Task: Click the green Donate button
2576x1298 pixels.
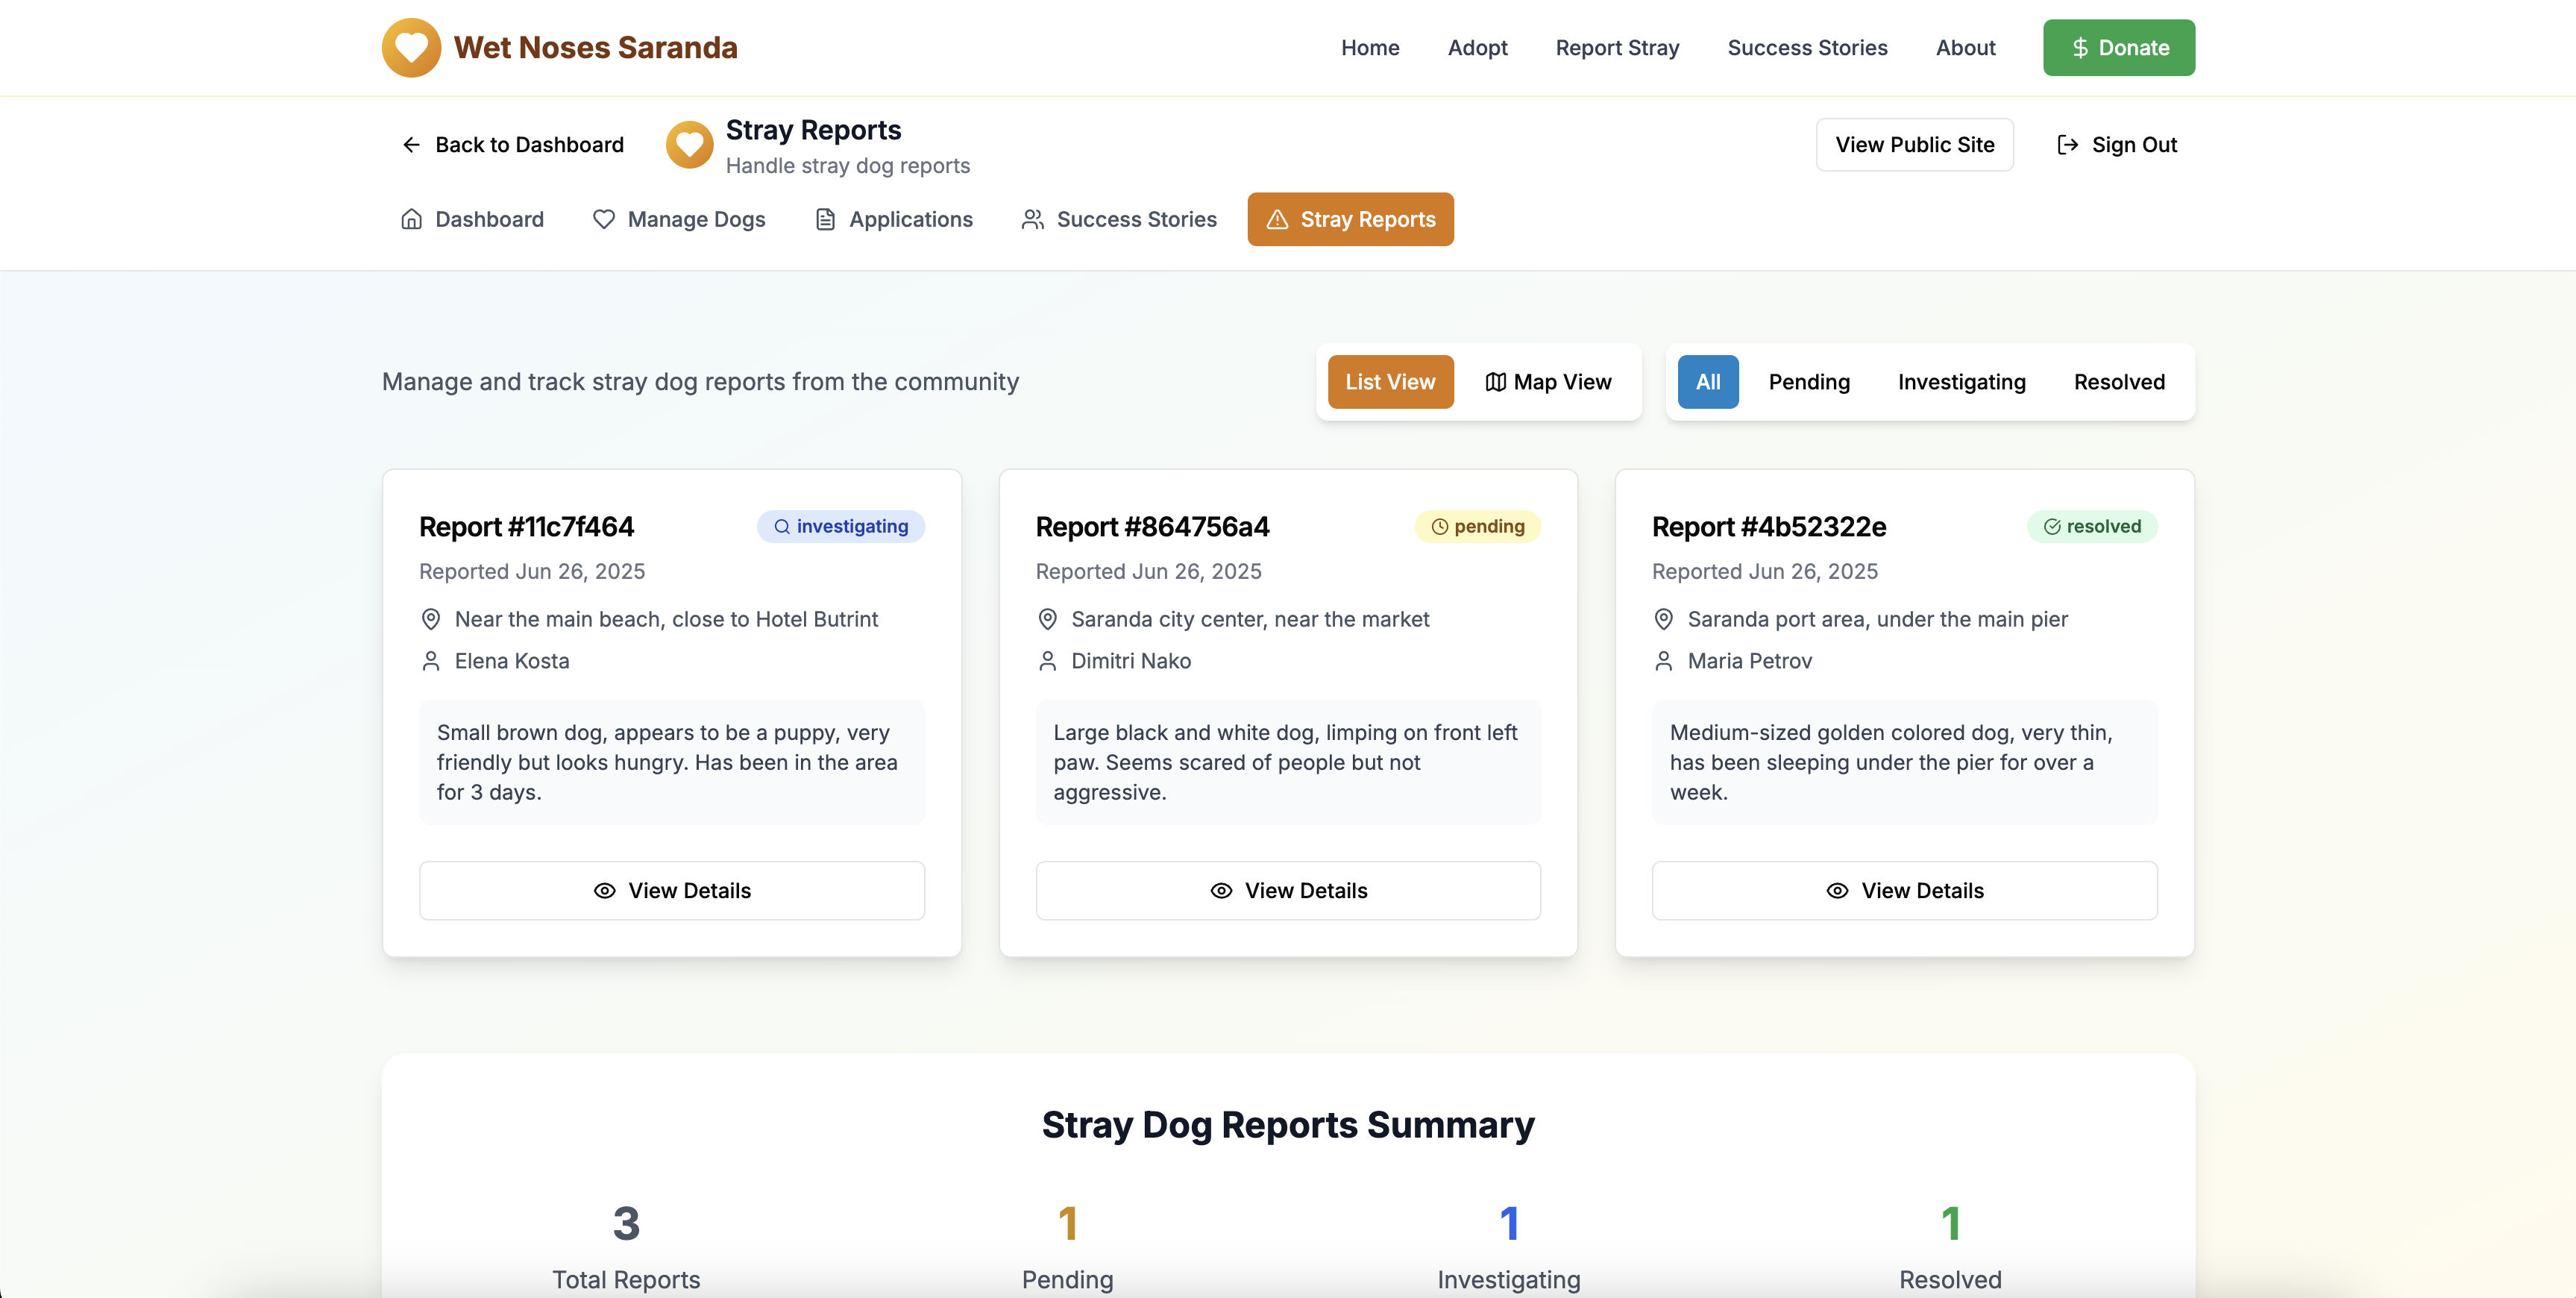Action: [x=2118, y=48]
